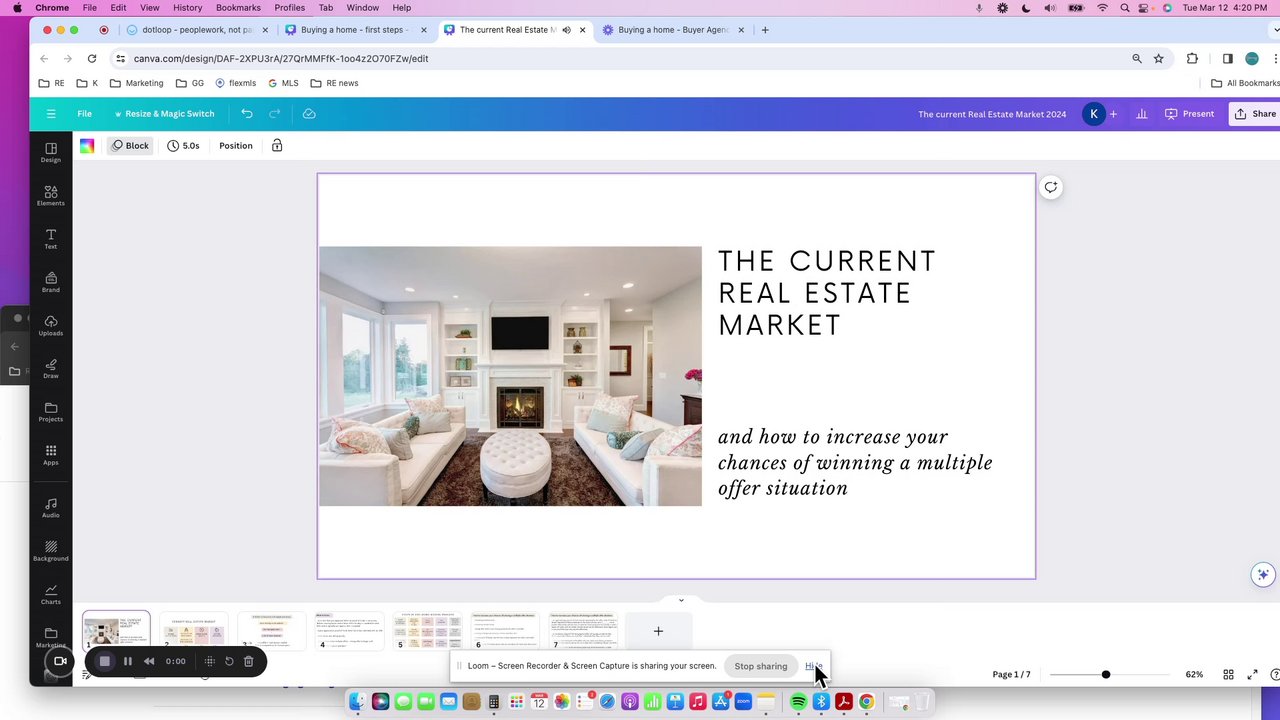The height and width of the screenshot is (720, 1280).
Task: Open the Brand panel
Action: (x=50, y=282)
